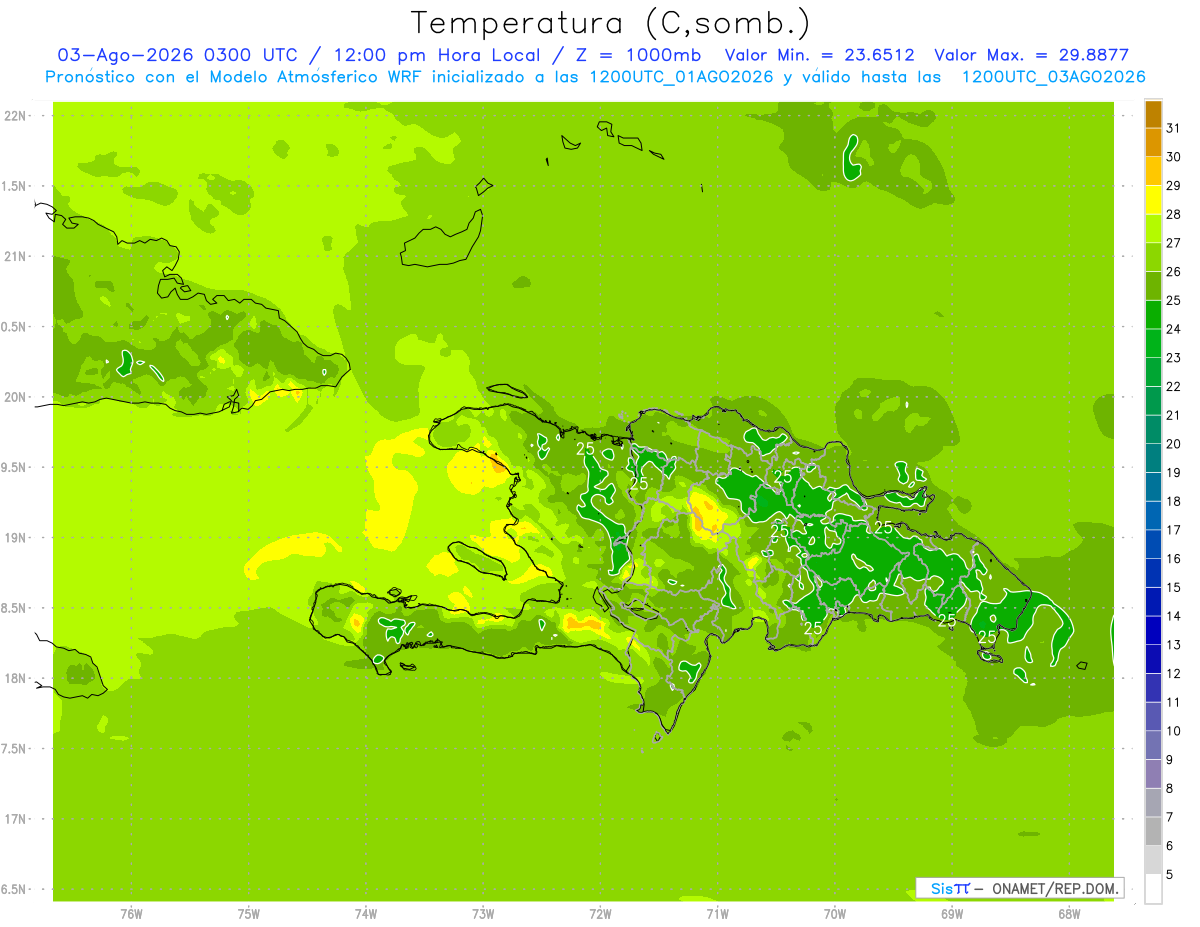Click the blue legend band between 15 and 16
Screen dimensions: 1200x927
1153,573
